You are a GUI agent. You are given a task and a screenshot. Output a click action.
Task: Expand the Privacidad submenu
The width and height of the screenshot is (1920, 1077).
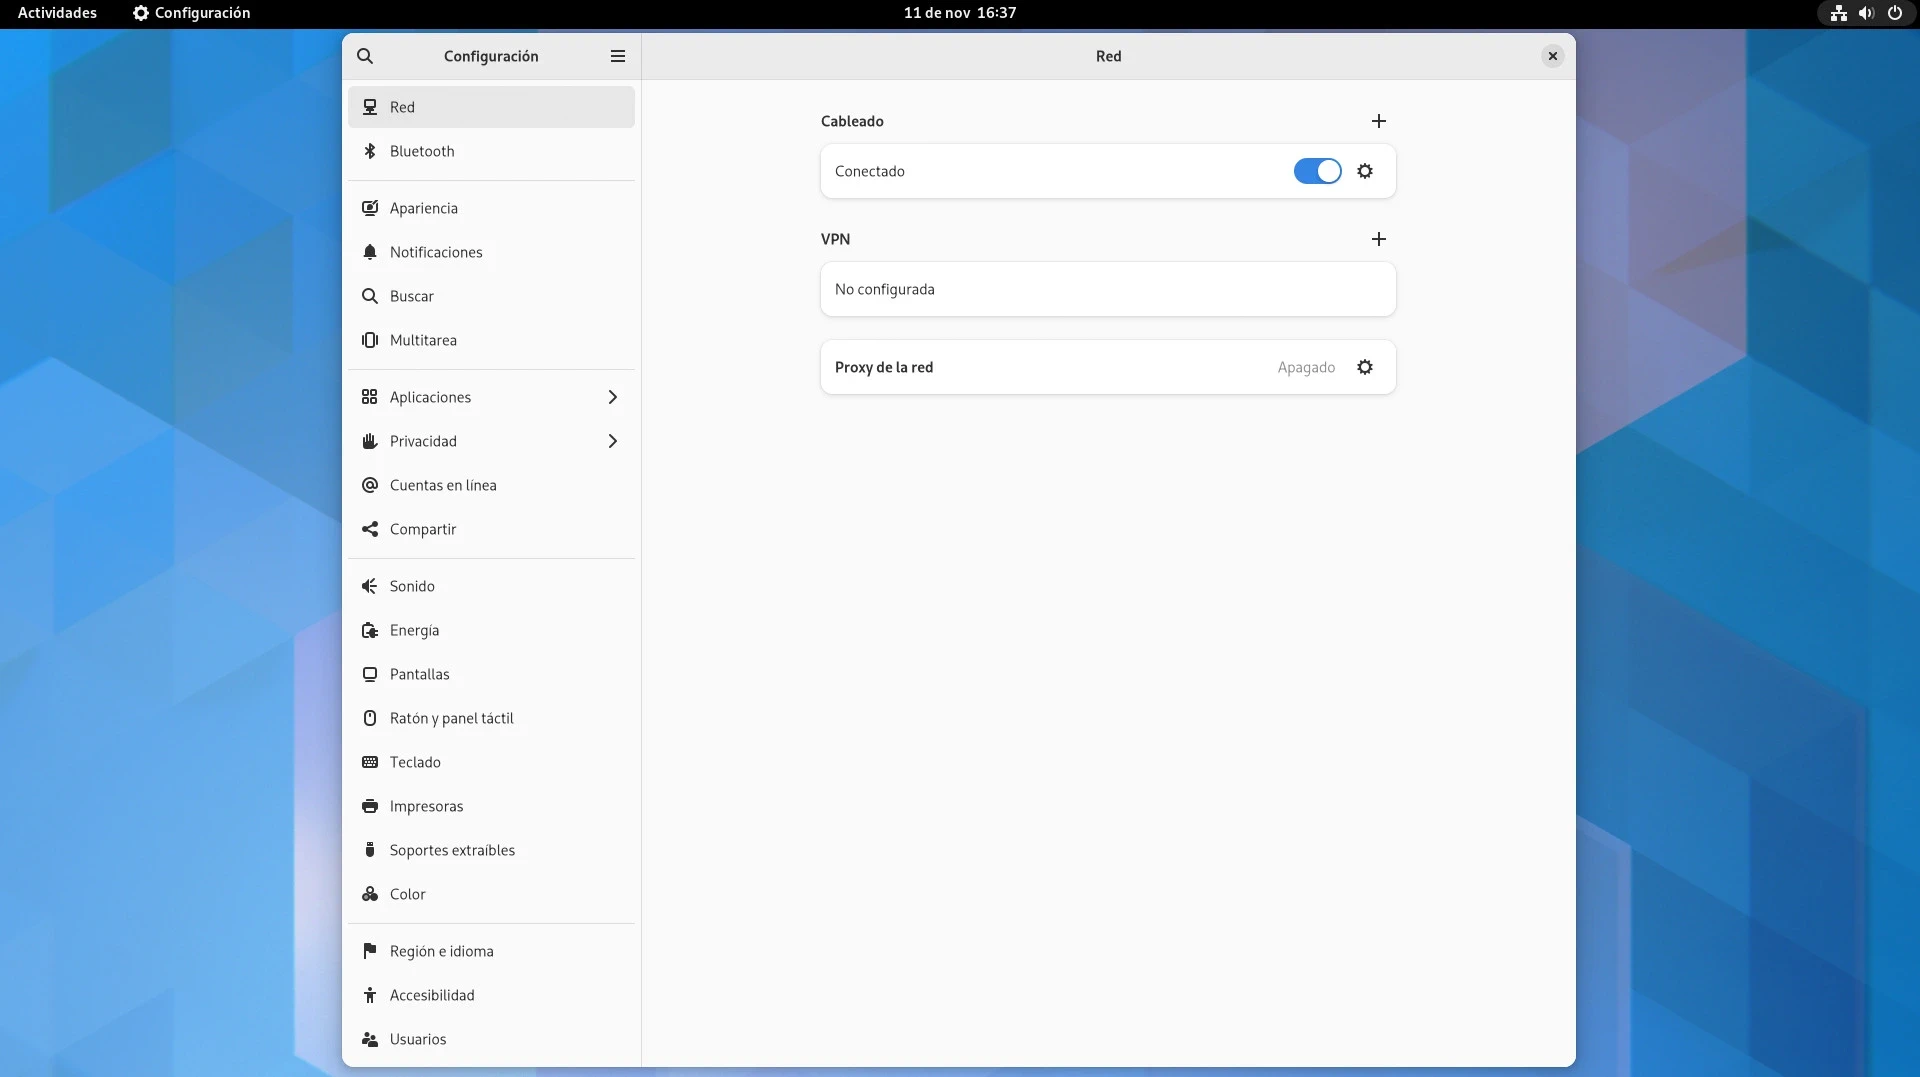[612, 441]
